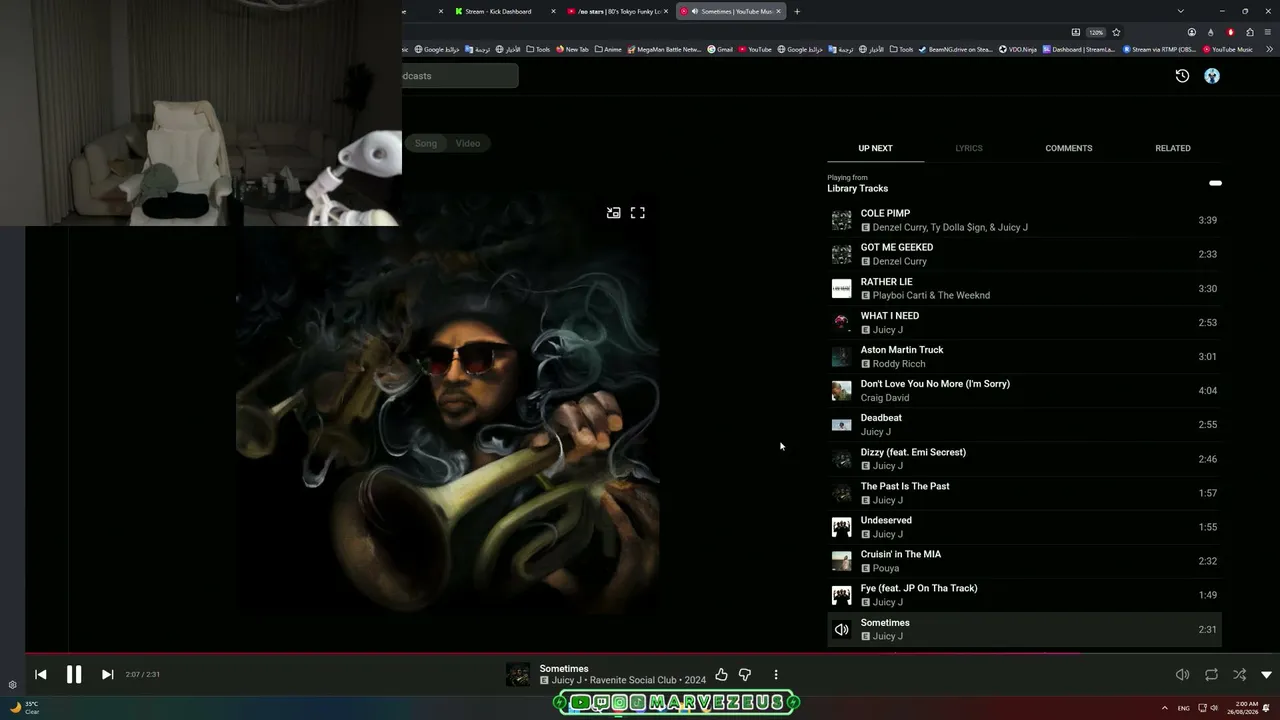Open the RELATED tab
Image resolution: width=1280 pixels, height=720 pixels.
1173,148
